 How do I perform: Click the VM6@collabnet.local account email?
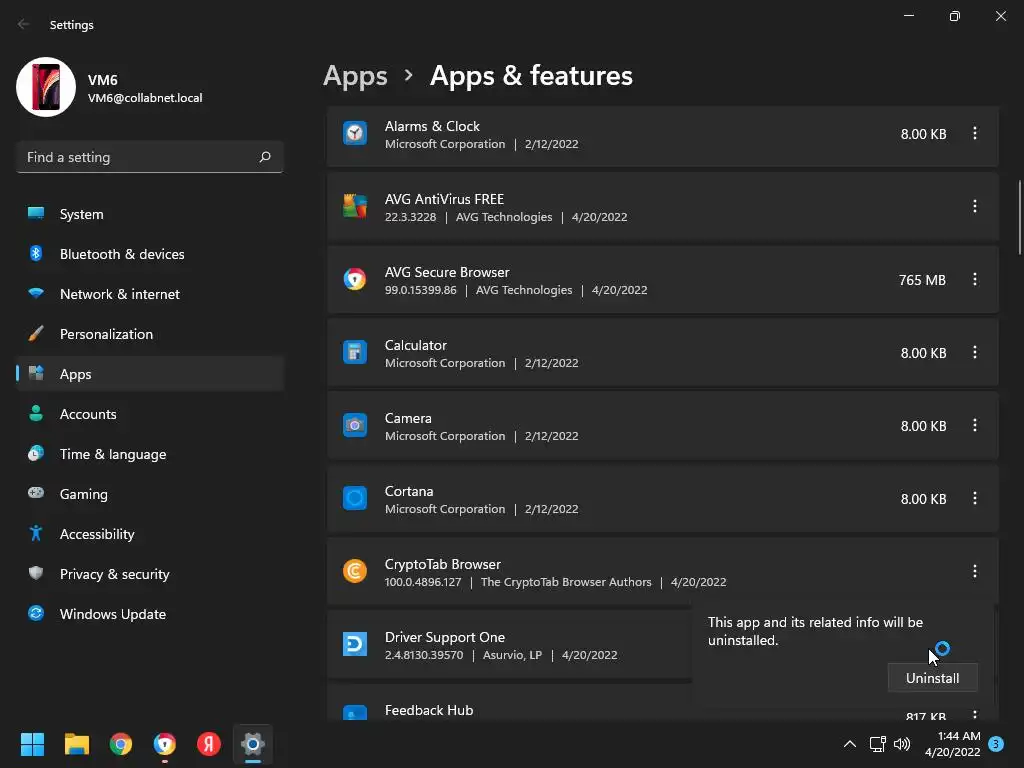click(x=145, y=98)
